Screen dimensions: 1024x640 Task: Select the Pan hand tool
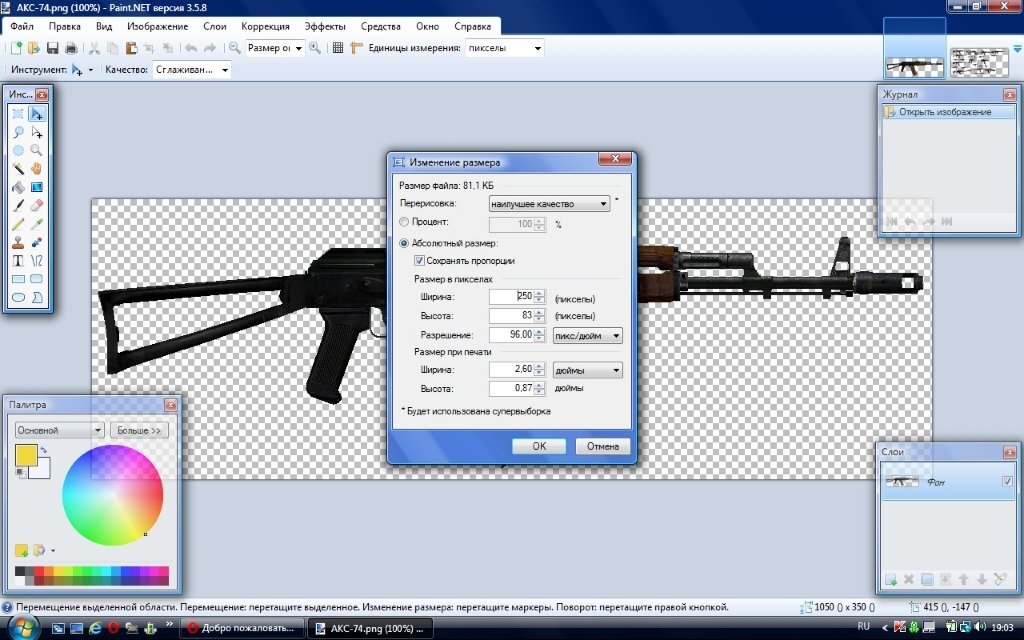pyautogui.click(x=37, y=168)
